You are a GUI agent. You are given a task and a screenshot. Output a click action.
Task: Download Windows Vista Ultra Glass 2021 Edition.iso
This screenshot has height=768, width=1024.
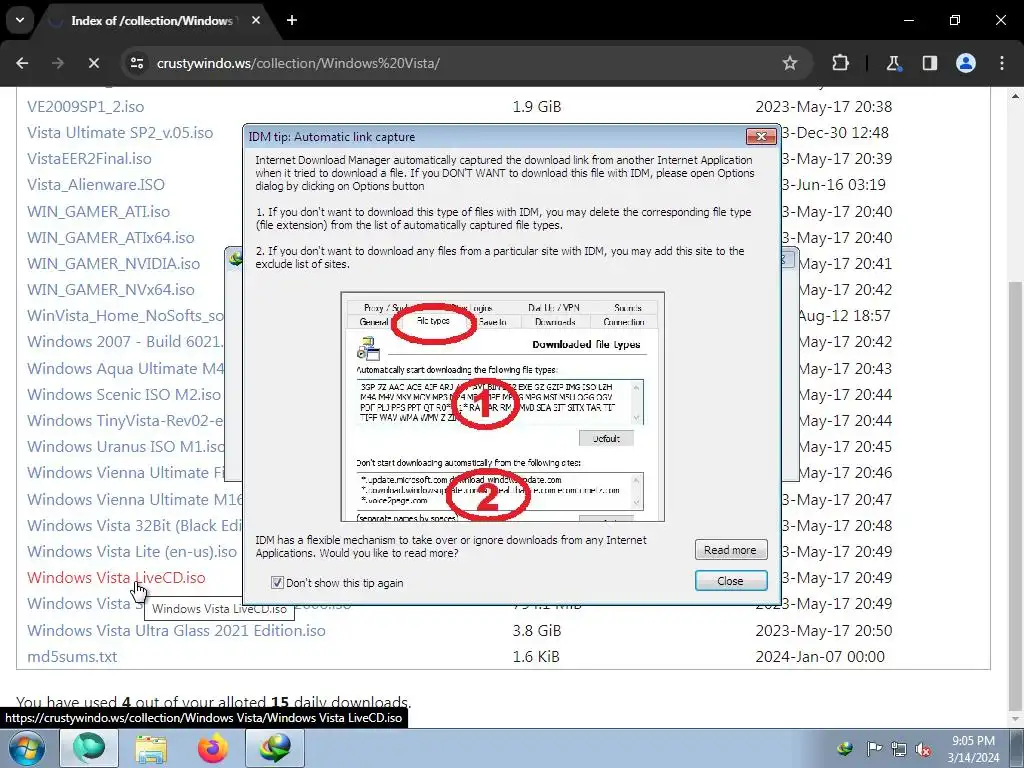coord(176,631)
